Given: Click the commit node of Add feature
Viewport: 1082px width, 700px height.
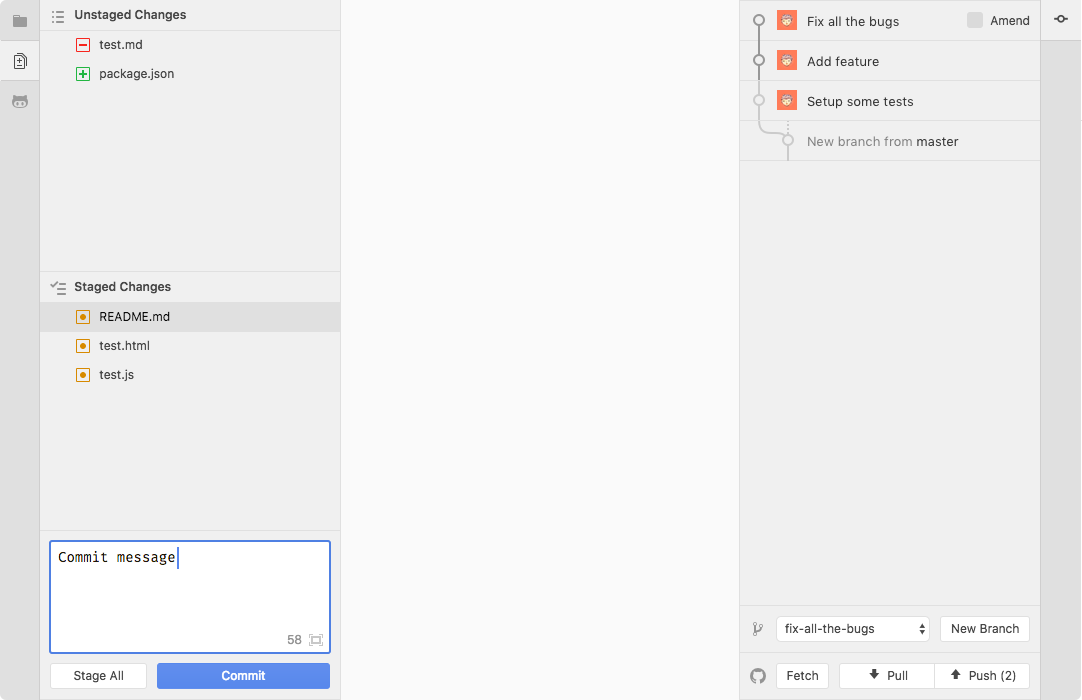Looking at the screenshot, I should point(759,60).
